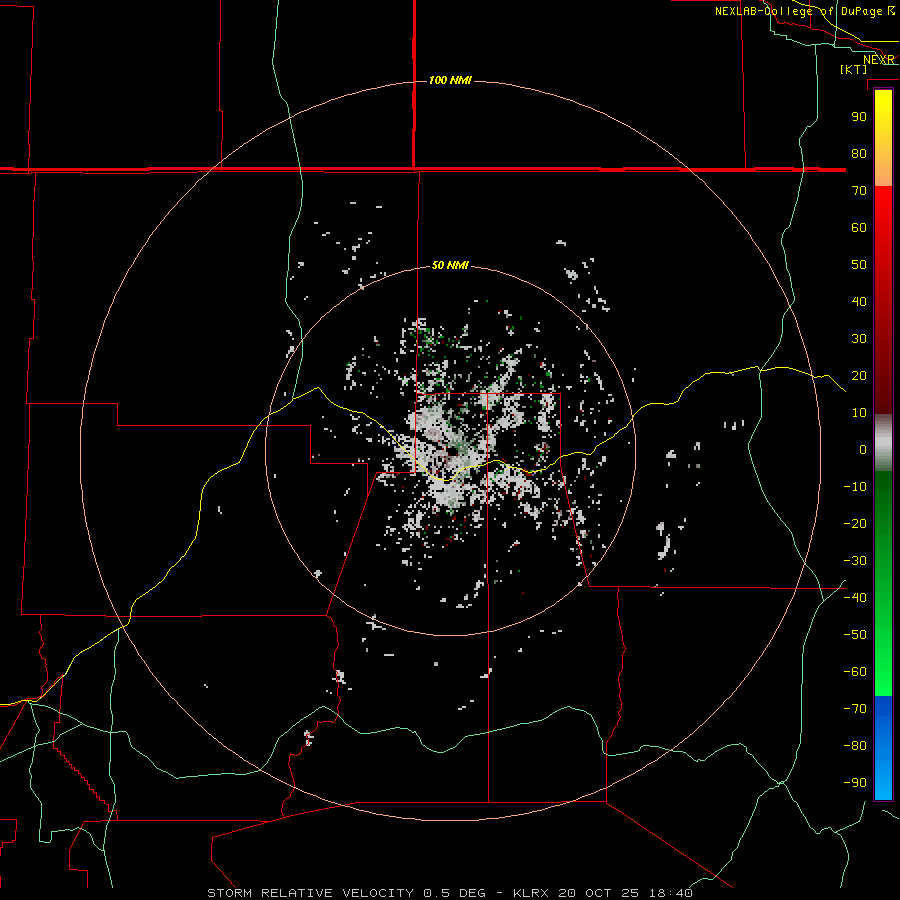900x900 pixels.
Task: Click the 50 value on velocity scale
Action: (859, 265)
